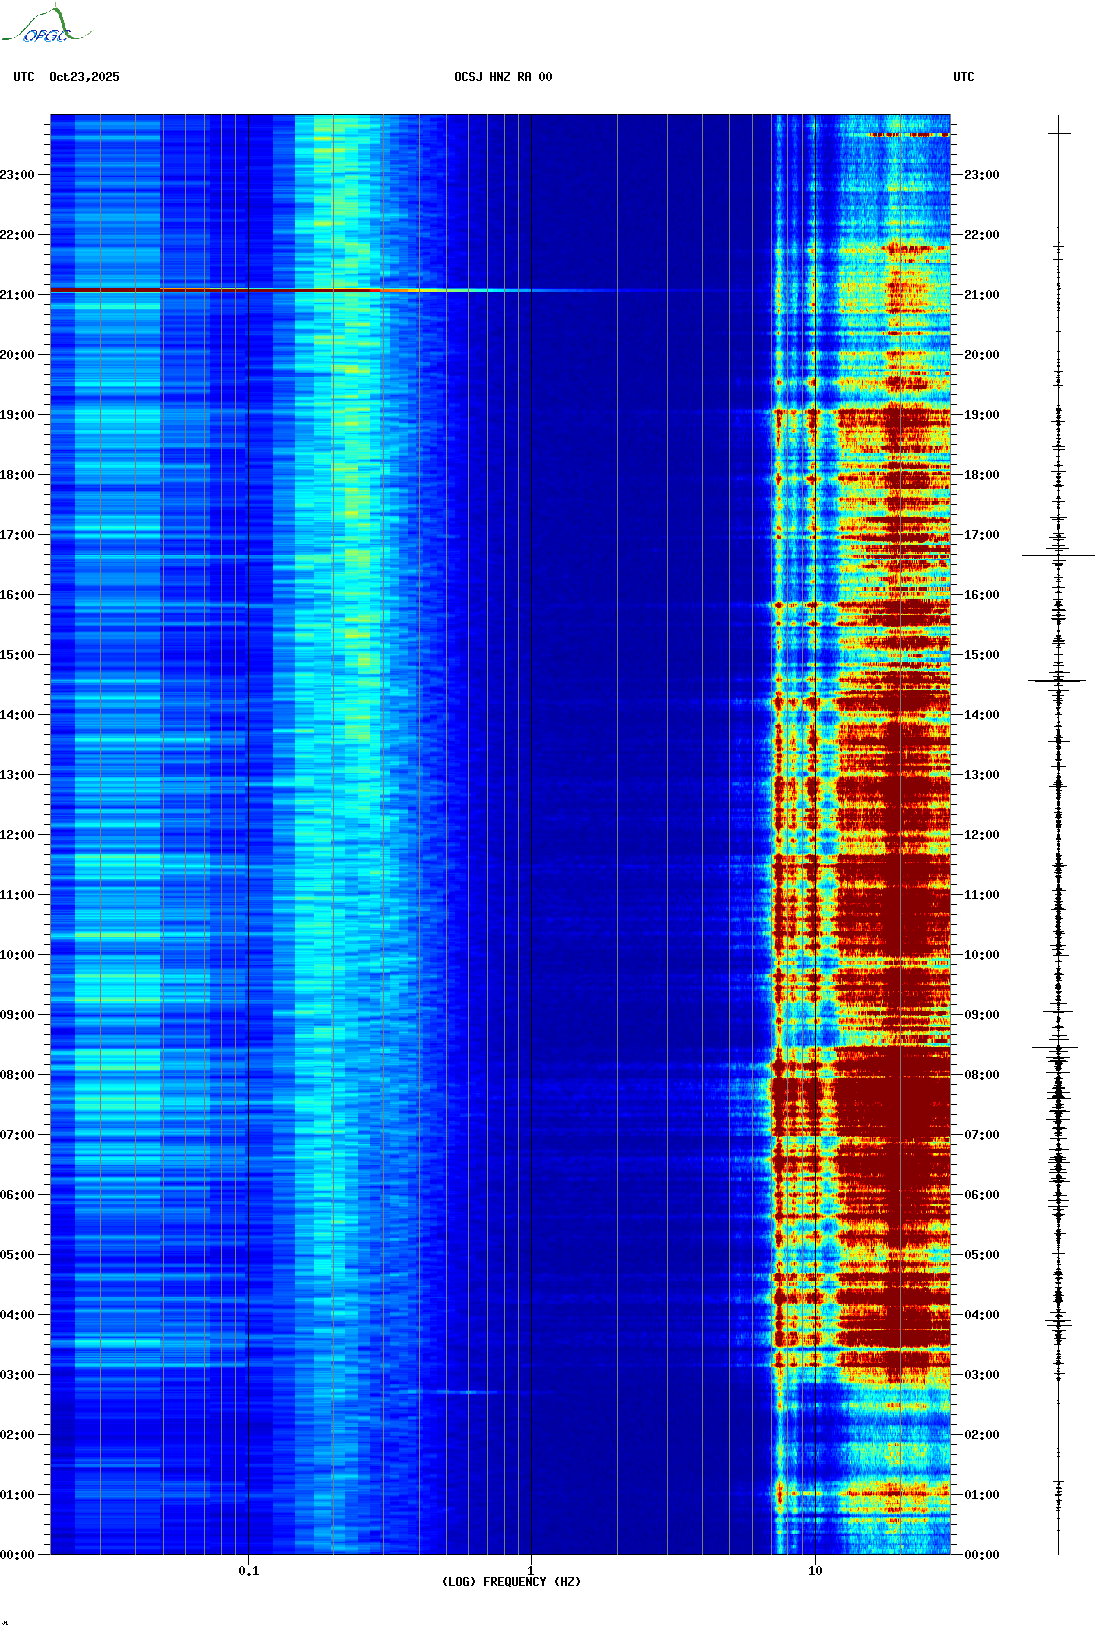Image resolution: width=1102 pixels, height=1634 pixels.
Task: Click the 14:00 label on right time axis
Action: pos(982,715)
